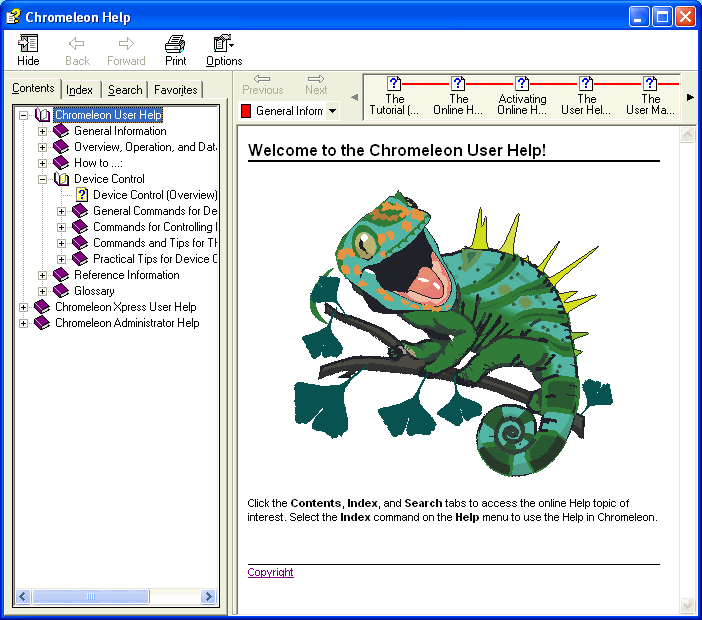Minimize the Chromeleon Help window
Screen dimensions: 702x620
click(639, 17)
